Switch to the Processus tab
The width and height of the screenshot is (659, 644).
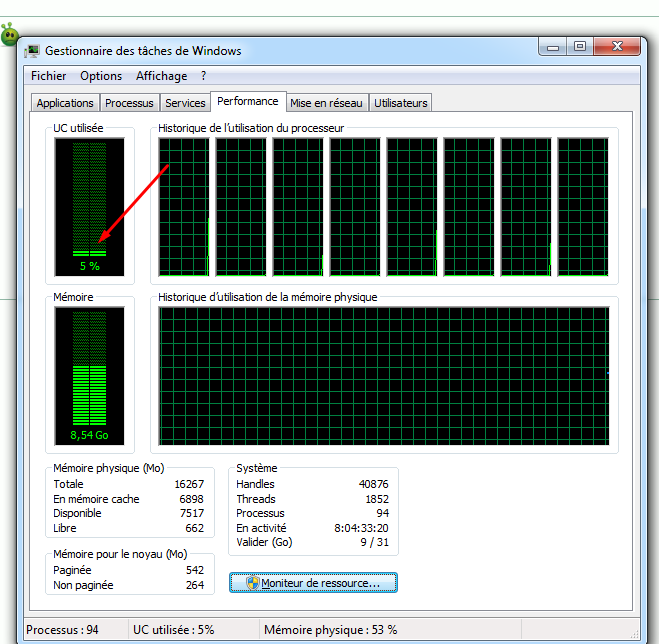129,103
